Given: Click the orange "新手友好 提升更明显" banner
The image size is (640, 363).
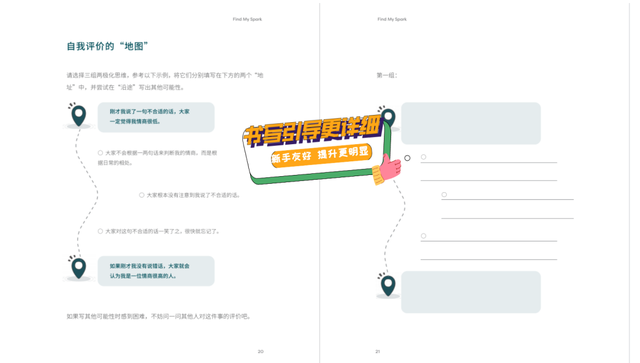Looking at the screenshot, I should [321, 155].
